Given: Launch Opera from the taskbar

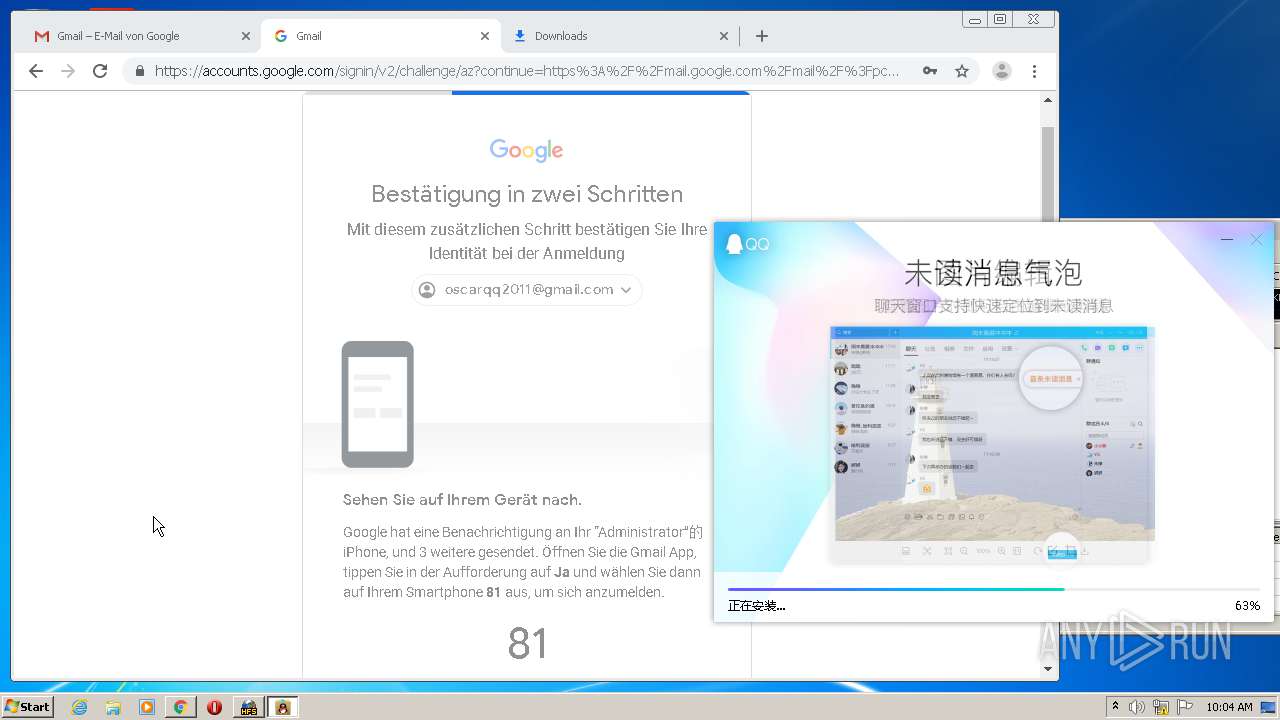Looking at the screenshot, I should (x=214, y=707).
